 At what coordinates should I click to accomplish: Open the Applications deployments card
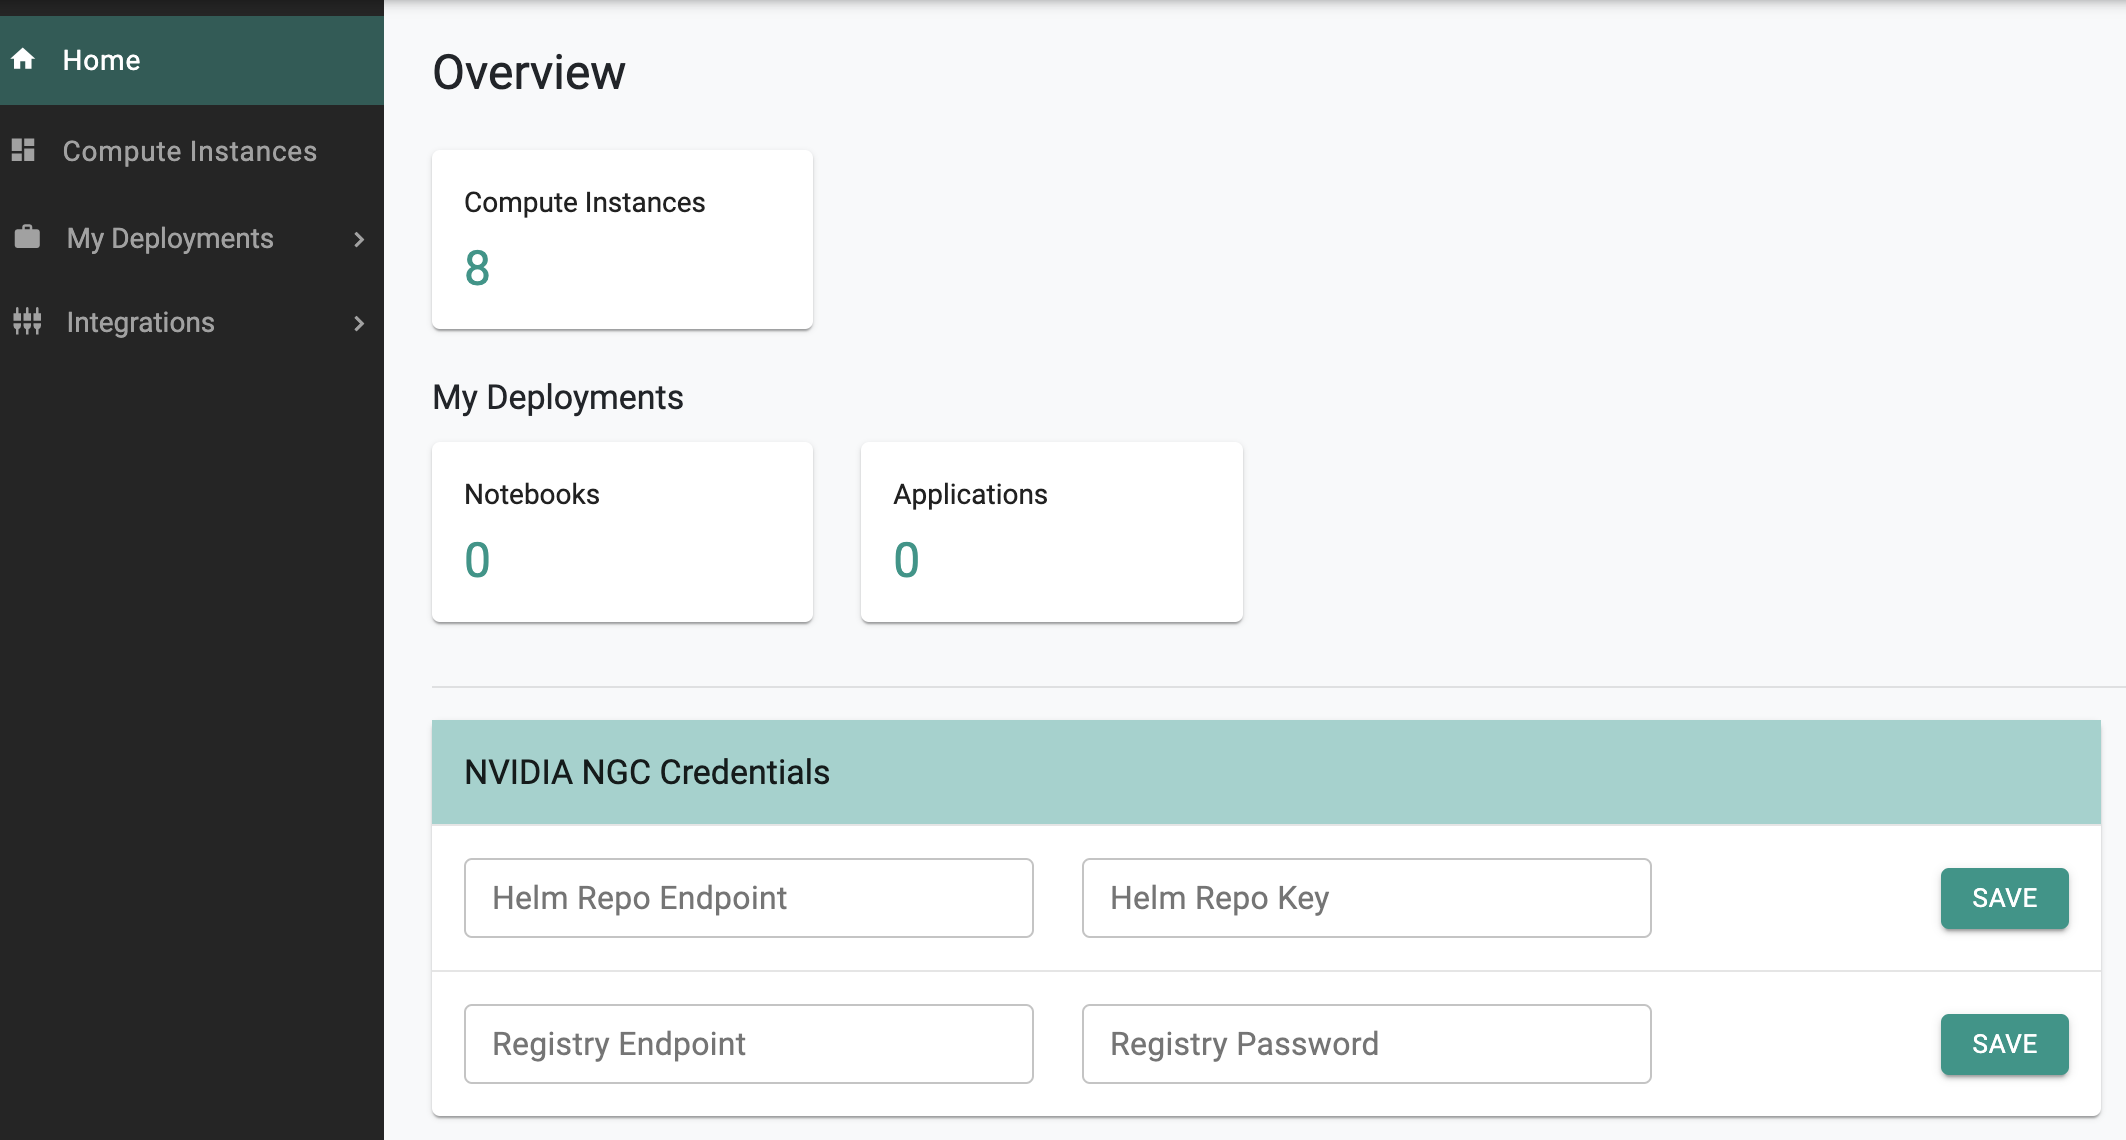click(1051, 532)
